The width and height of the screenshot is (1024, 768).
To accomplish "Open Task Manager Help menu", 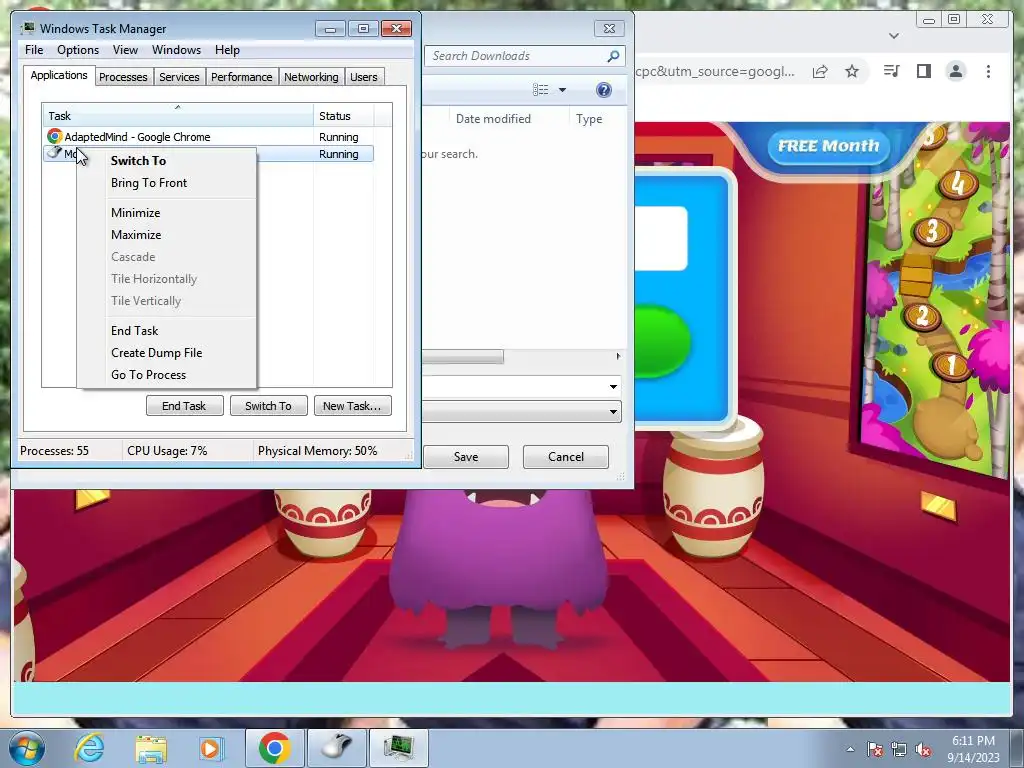I will click(227, 50).
